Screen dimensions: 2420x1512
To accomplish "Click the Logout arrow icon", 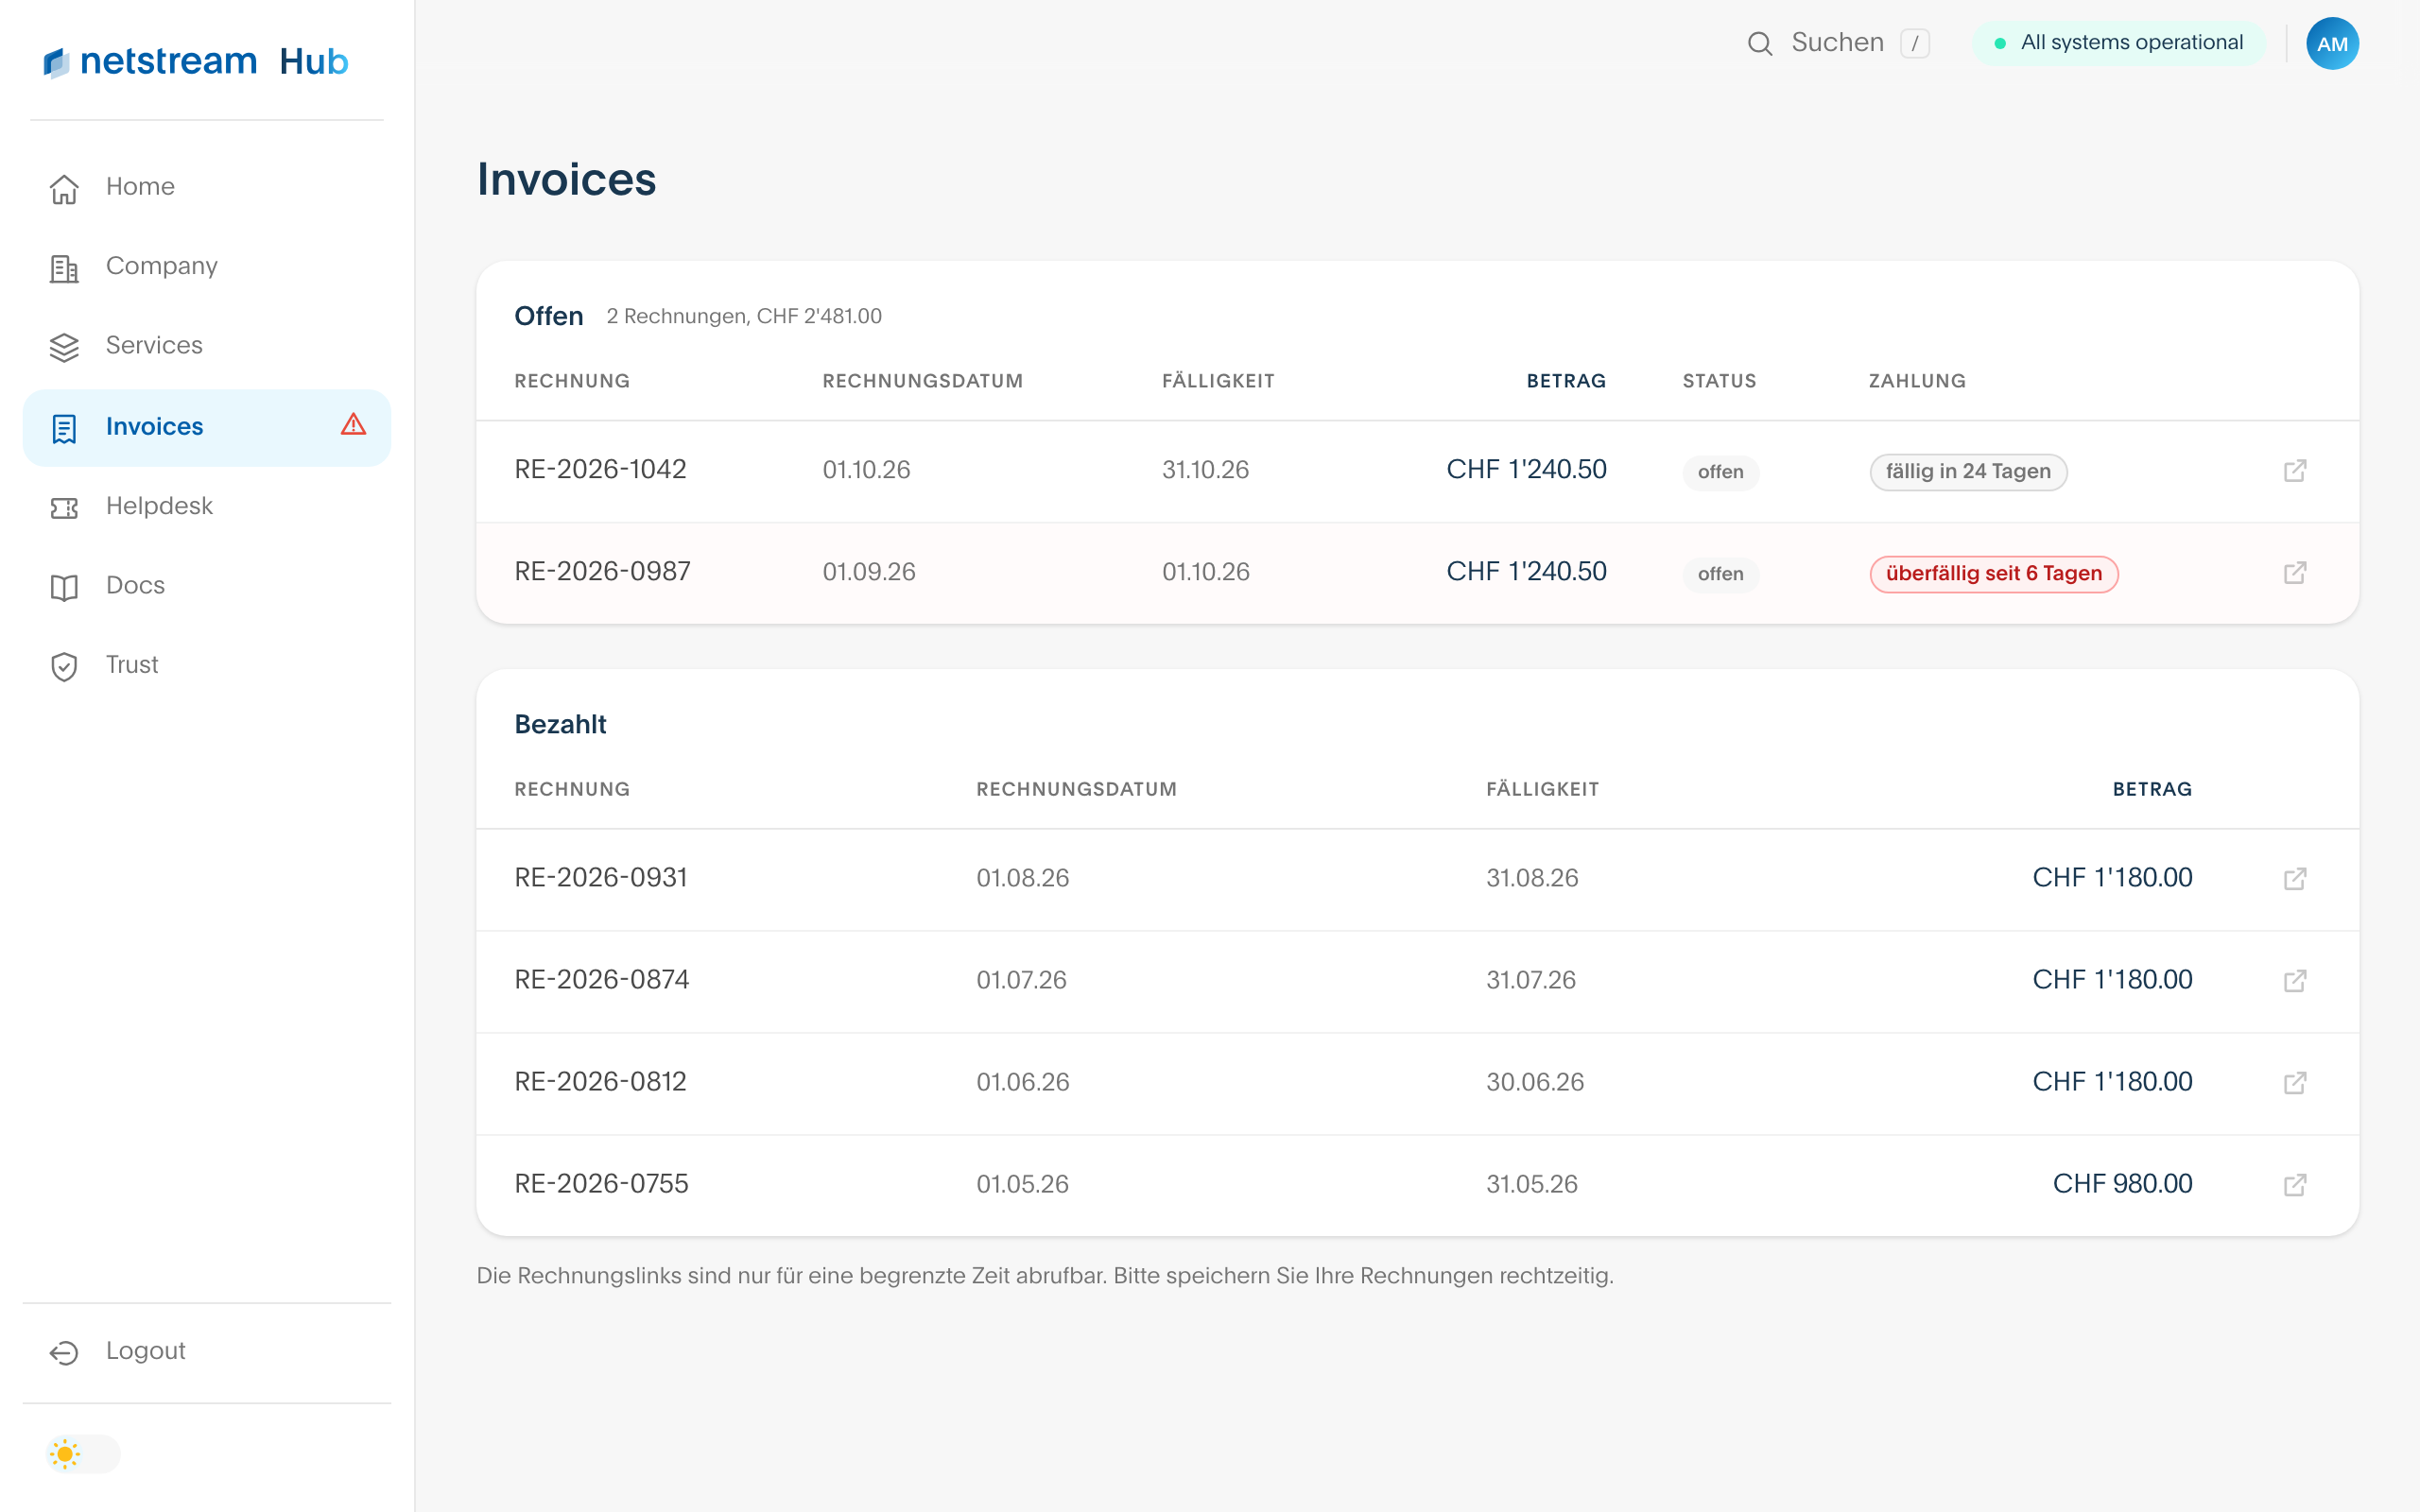I will tap(64, 1352).
